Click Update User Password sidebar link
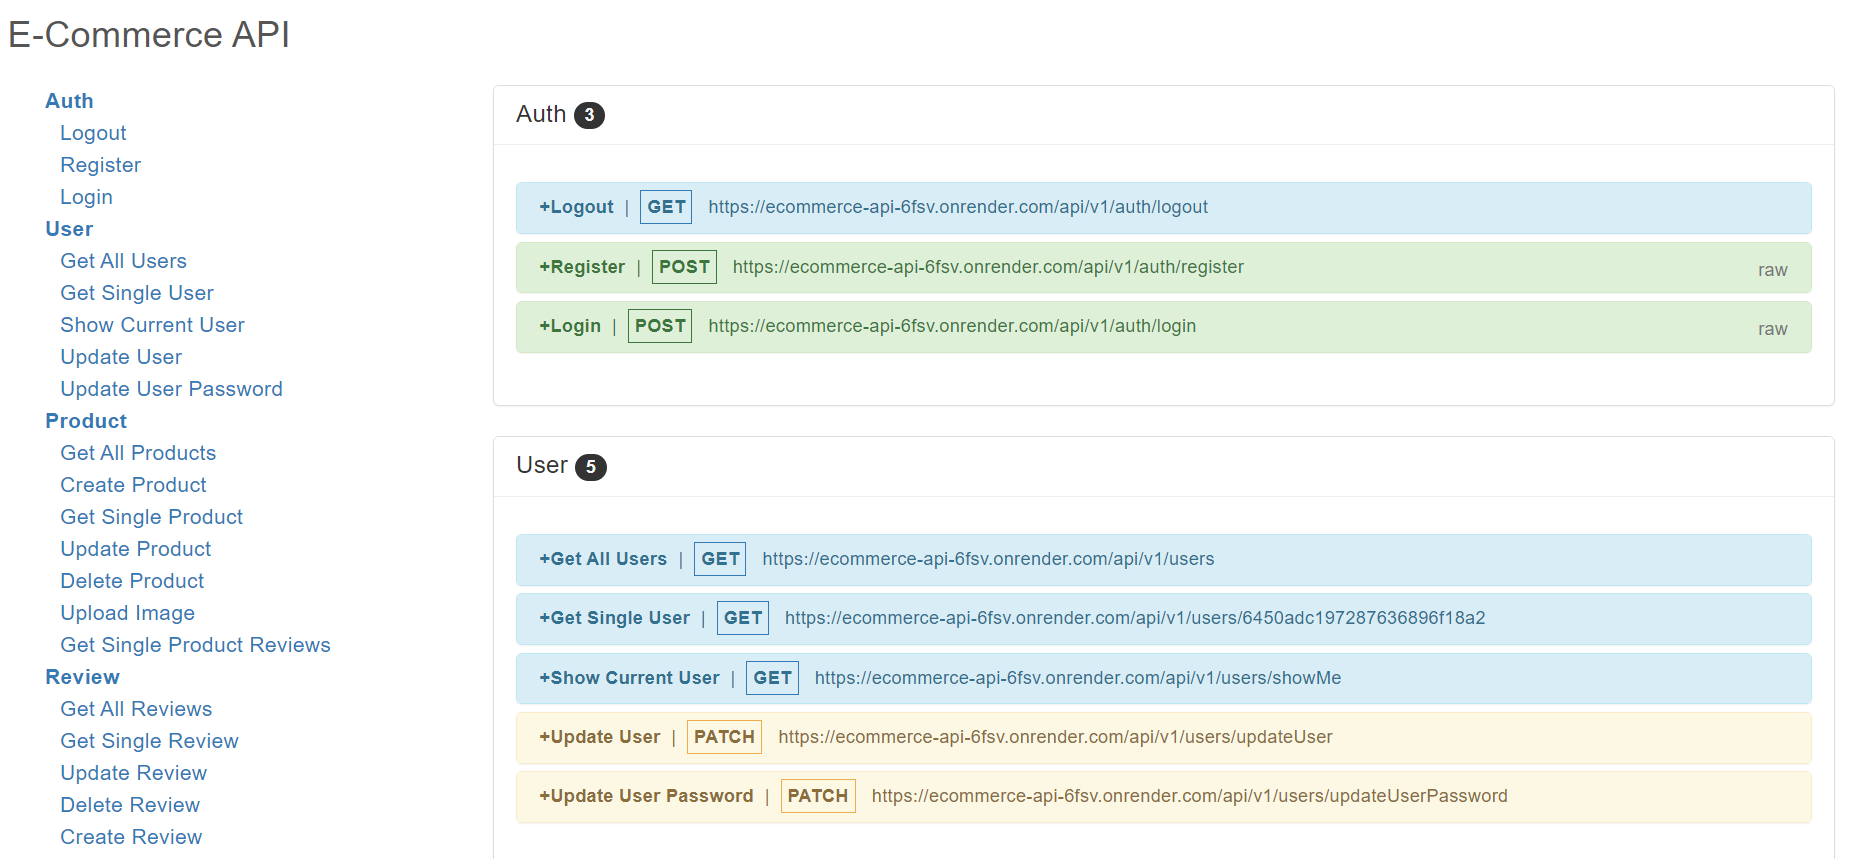The width and height of the screenshot is (1862, 859). point(171,389)
